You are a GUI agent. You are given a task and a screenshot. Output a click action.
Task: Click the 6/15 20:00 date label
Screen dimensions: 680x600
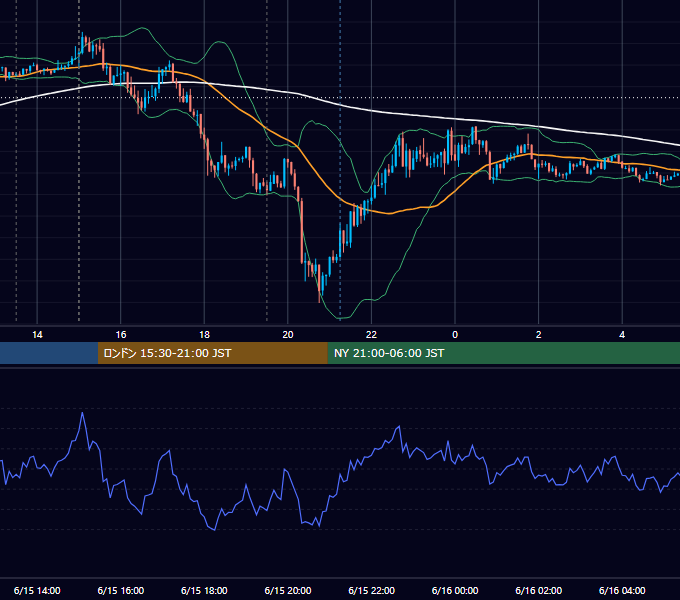[288, 590]
